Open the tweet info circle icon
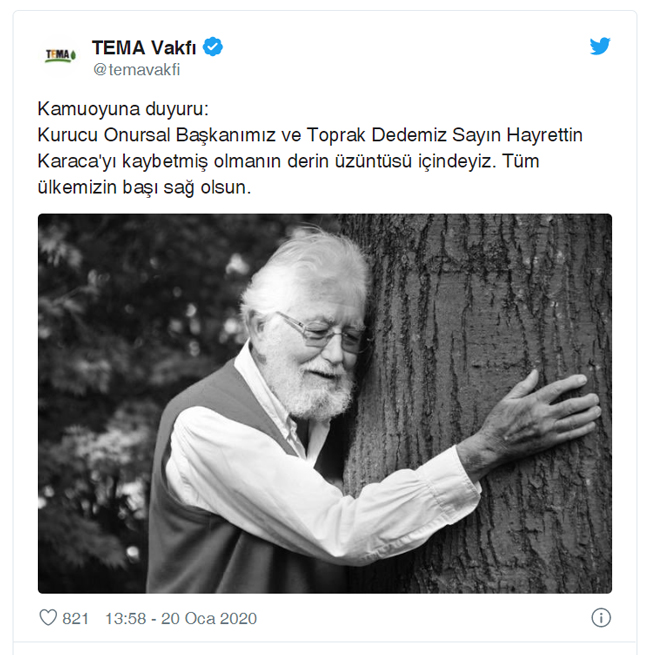 click(601, 617)
